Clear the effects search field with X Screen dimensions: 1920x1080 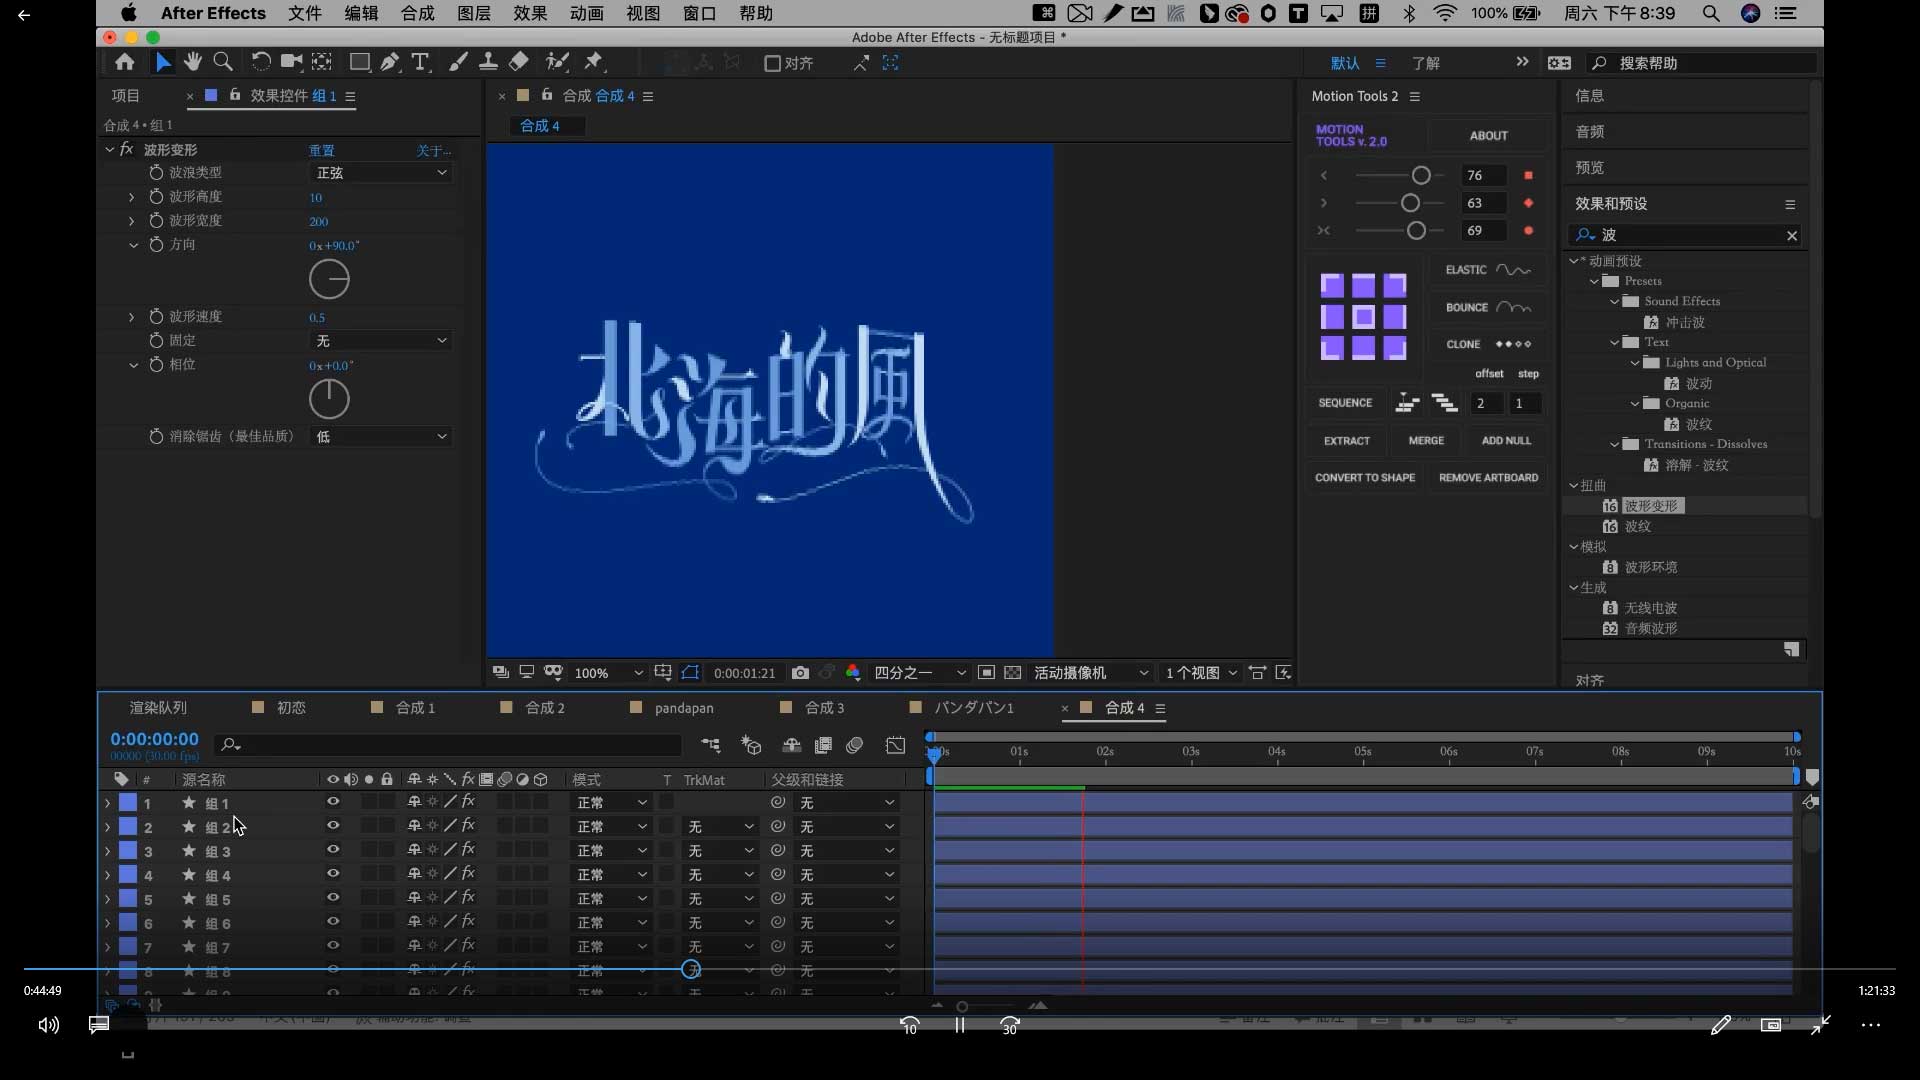(1792, 236)
